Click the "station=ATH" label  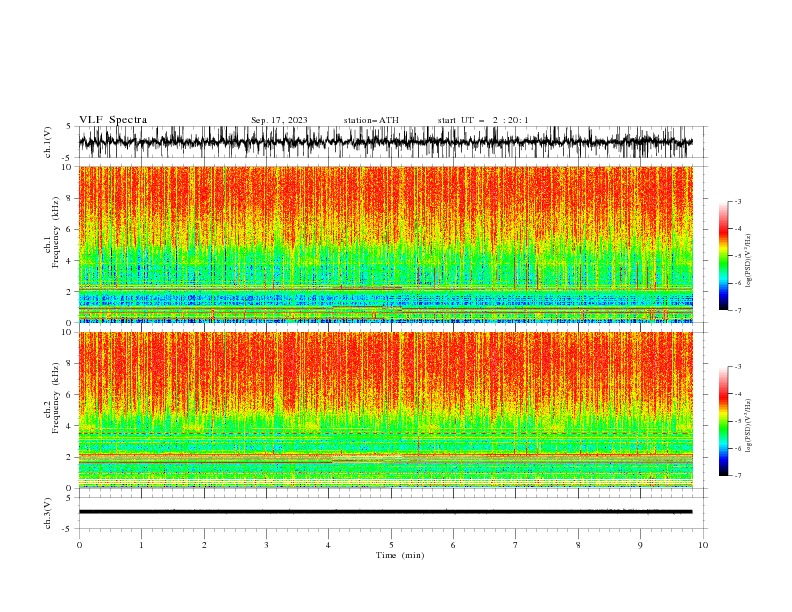pyautogui.click(x=371, y=120)
